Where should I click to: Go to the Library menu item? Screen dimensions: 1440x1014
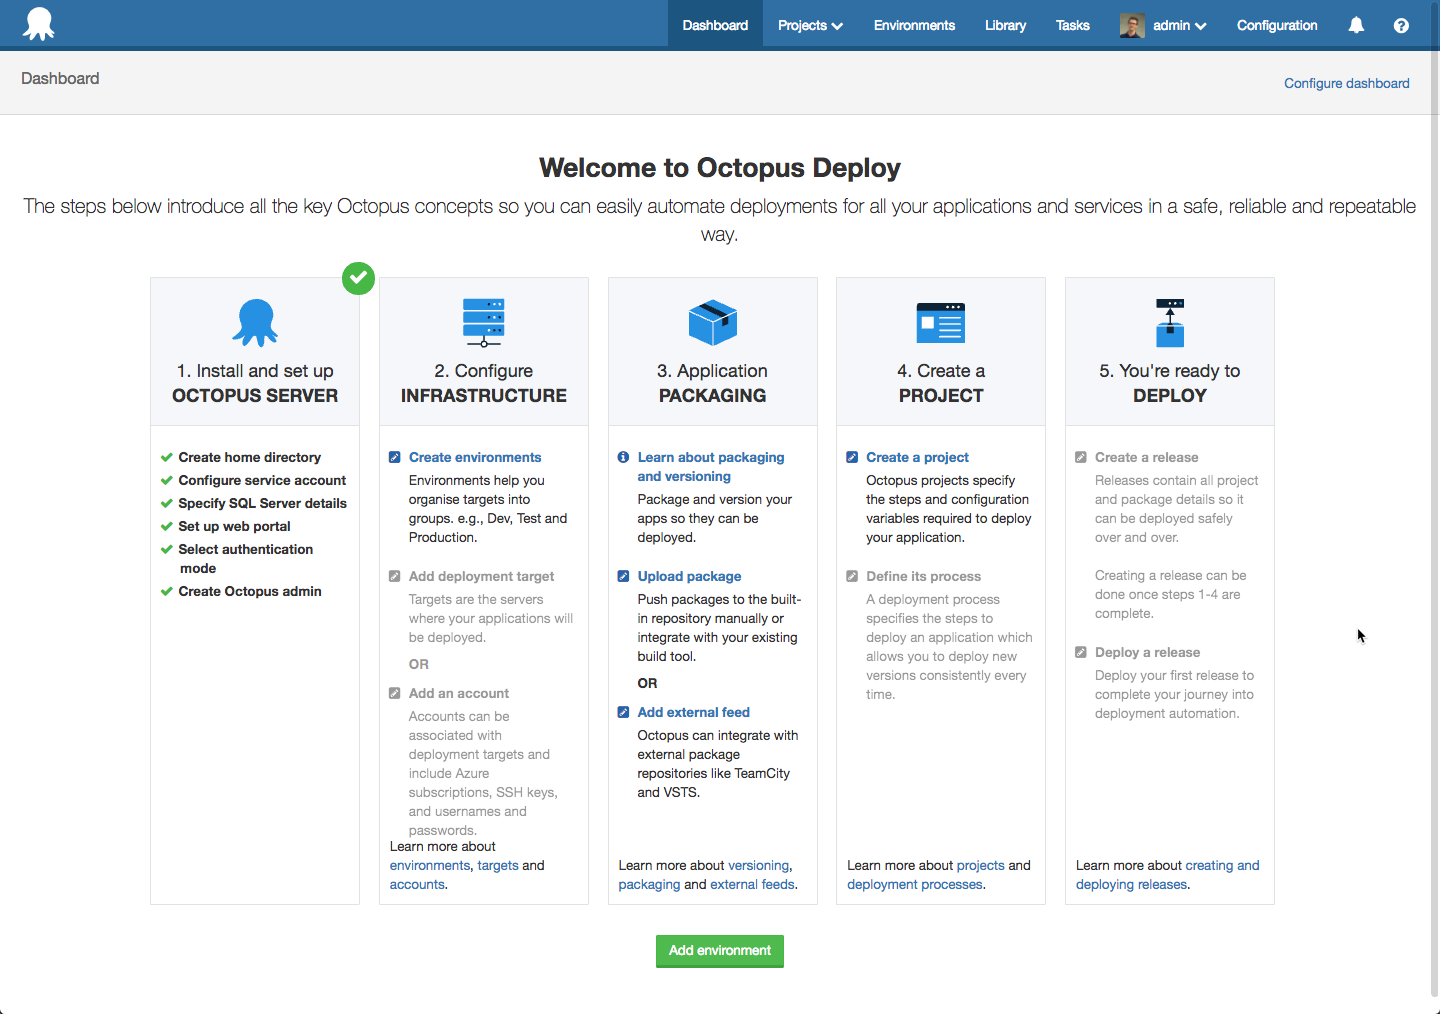1005,25
